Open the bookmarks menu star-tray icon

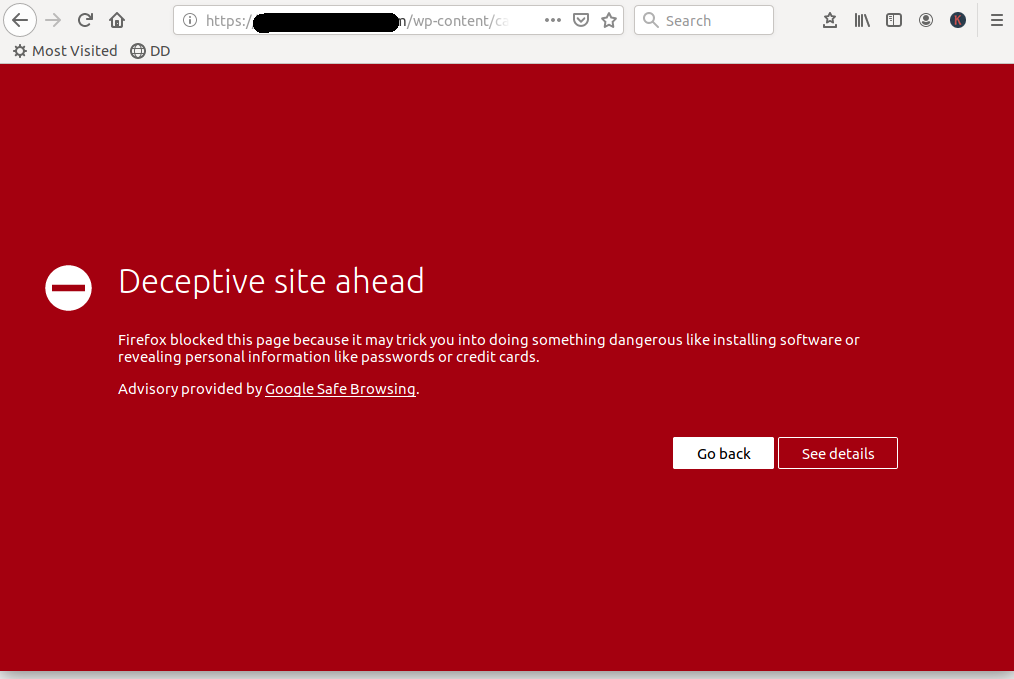pyautogui.click(x=830, y=20)
